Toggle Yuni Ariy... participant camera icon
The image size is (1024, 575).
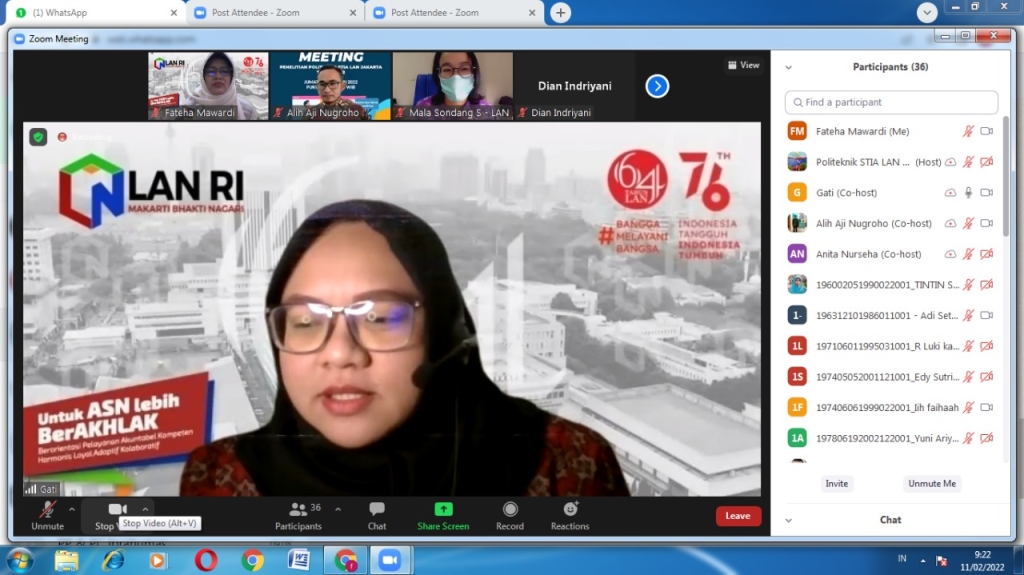[987, 438]
